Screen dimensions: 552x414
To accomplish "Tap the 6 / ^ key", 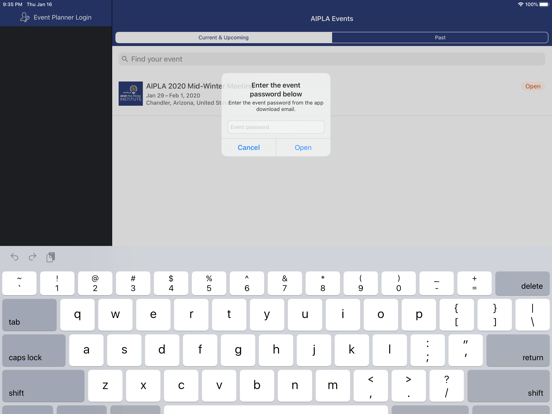I will (247, 283).
